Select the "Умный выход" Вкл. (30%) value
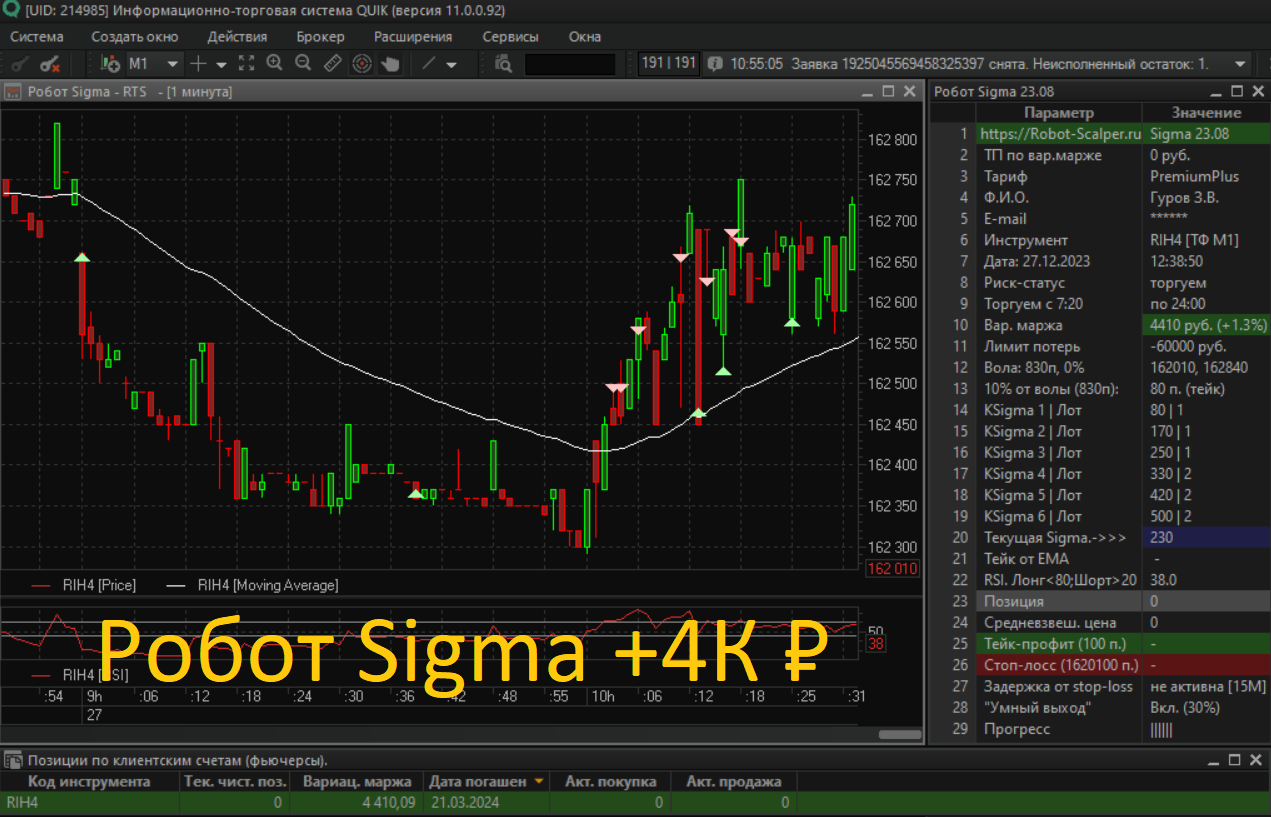 pyautogui.click(x=1206, y=708)
